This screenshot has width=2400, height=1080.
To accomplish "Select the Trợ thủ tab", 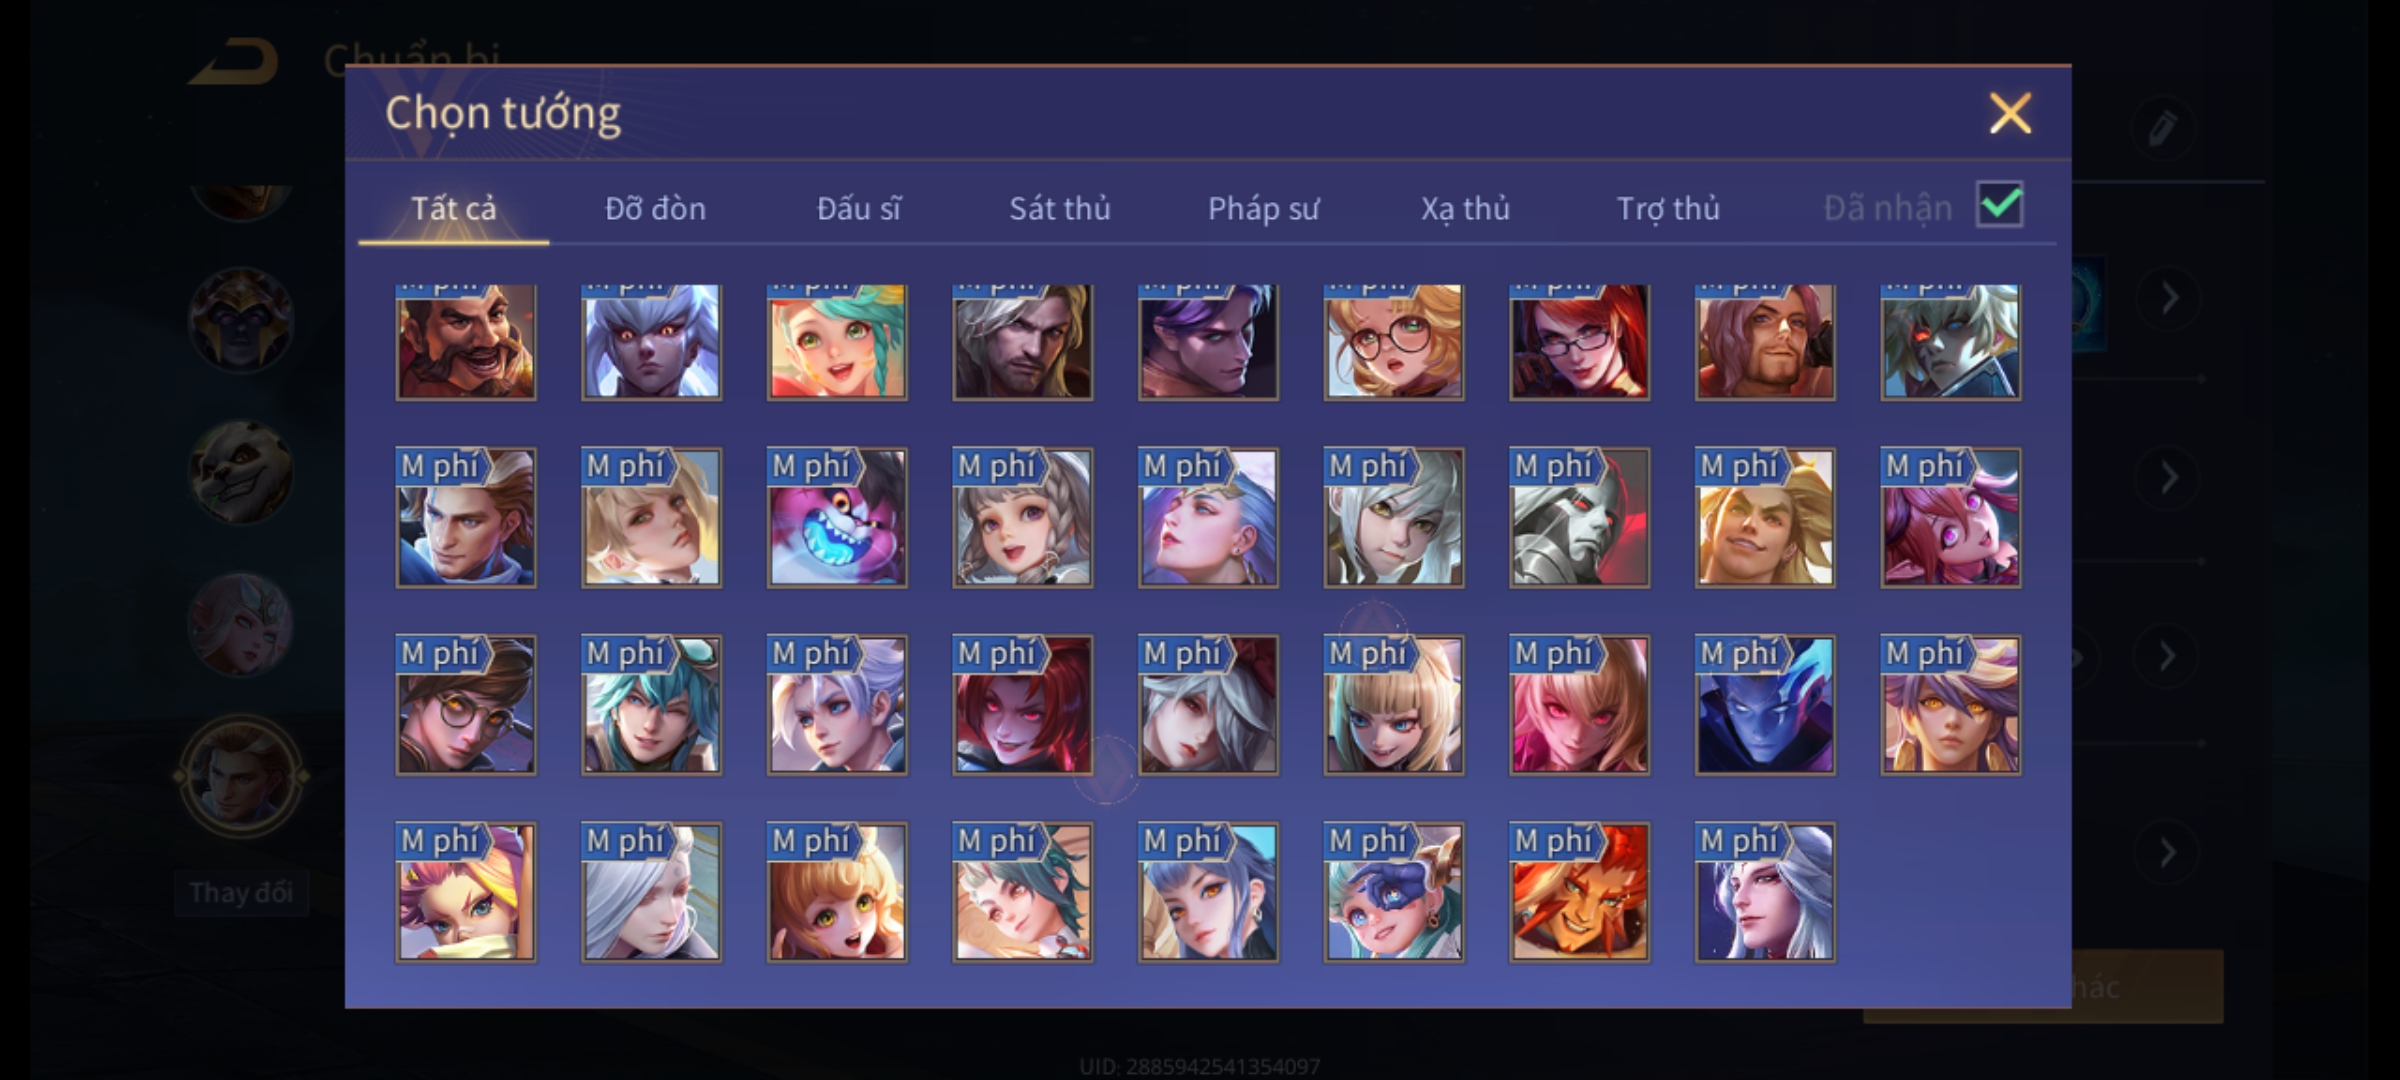I will pyautogui.click(x=1668, y=208).
